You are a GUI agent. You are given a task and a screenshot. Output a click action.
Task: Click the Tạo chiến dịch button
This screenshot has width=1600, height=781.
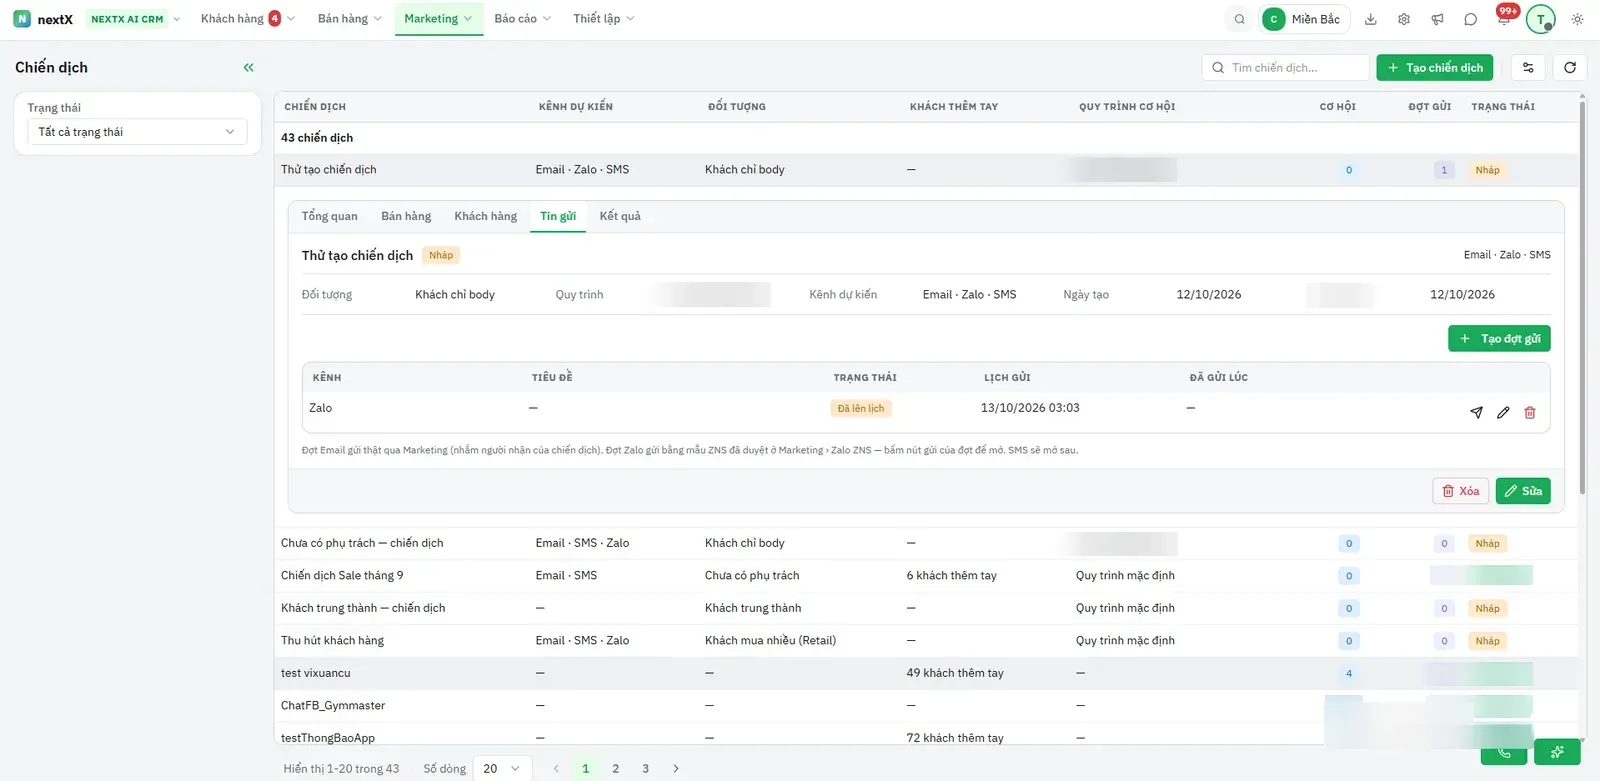tap(1435, 67)
